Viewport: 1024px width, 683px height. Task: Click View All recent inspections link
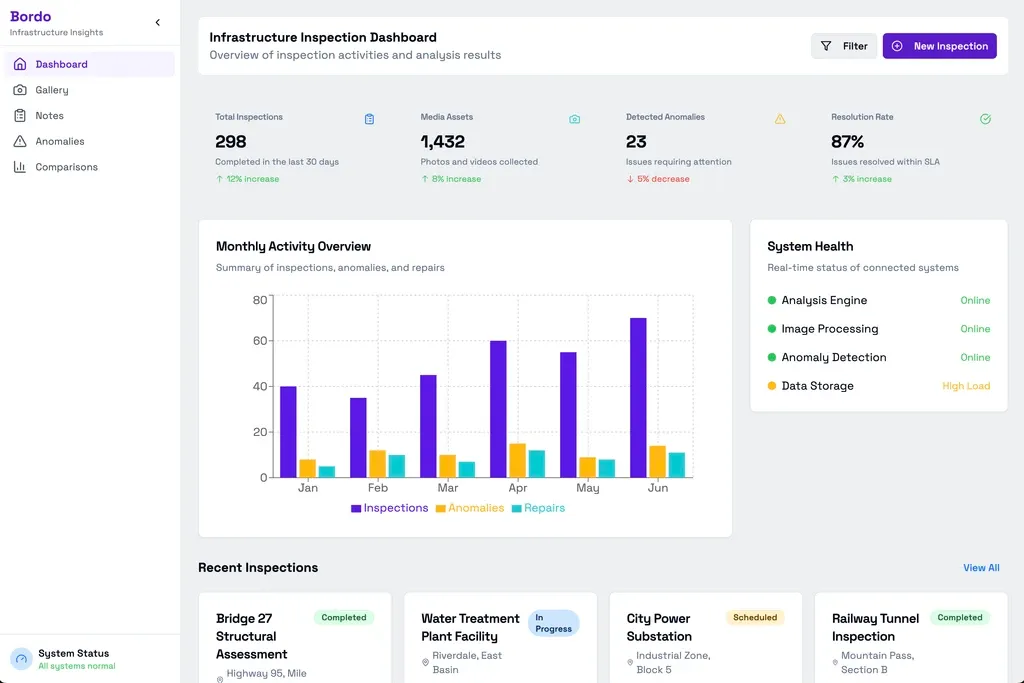pos(981,568)
